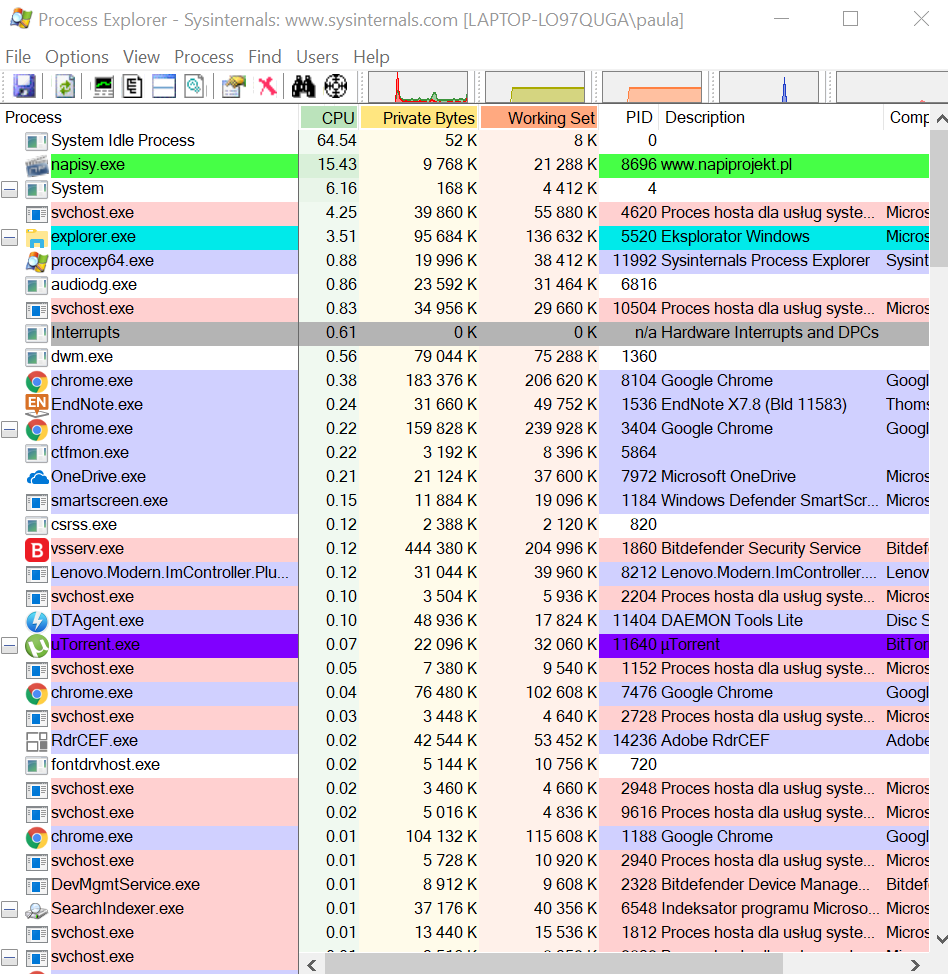Open the Options menu

(77, 57)
